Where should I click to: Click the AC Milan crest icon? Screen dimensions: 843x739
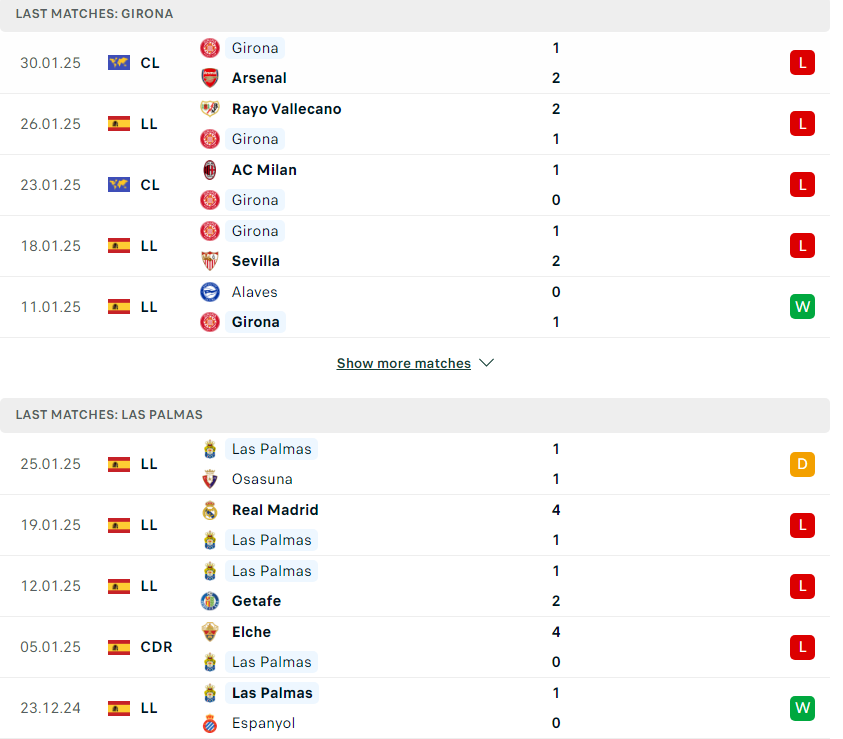coord(210,170)
